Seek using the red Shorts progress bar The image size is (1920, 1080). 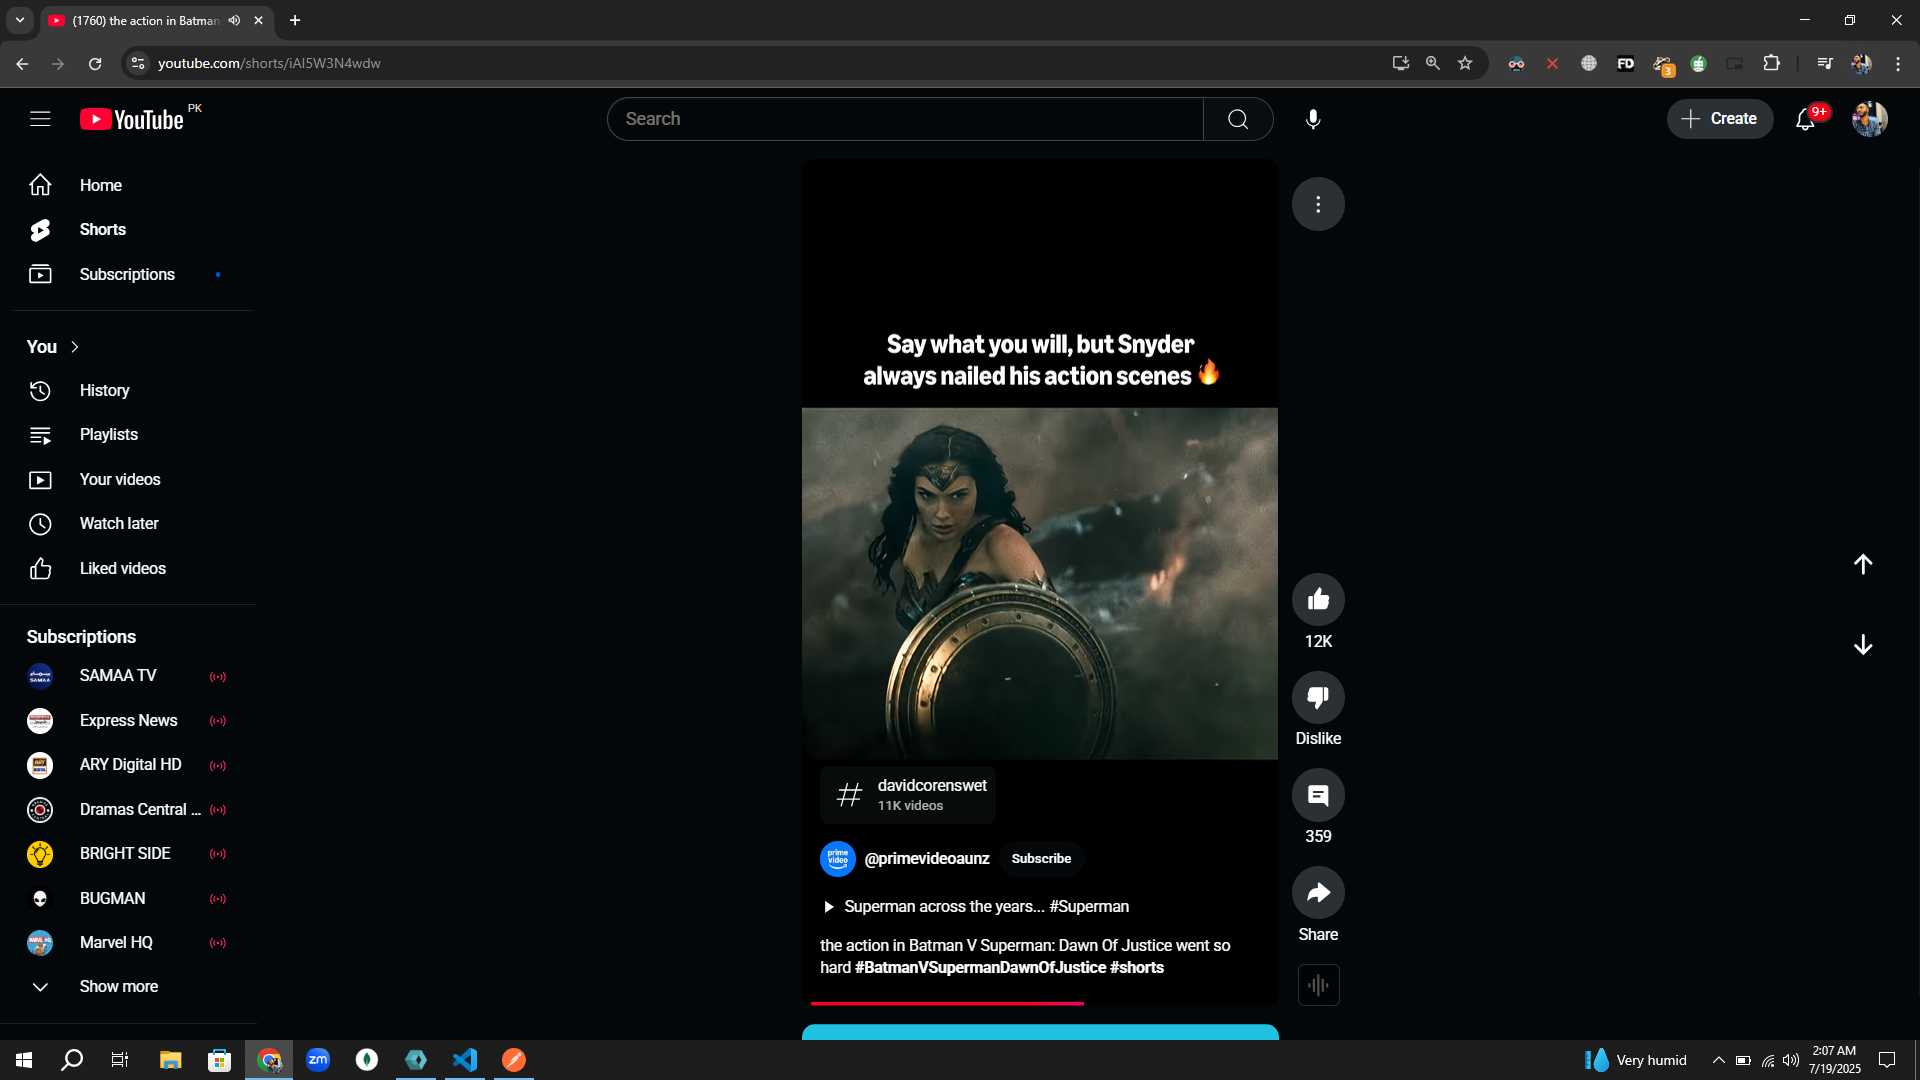(x=1040, y=1003)
